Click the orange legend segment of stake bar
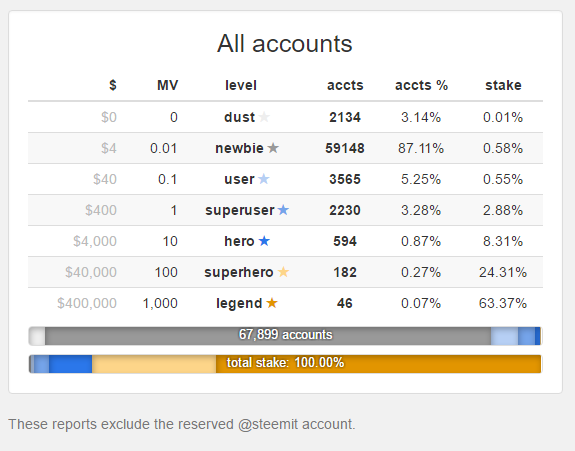 click(378, 364)
